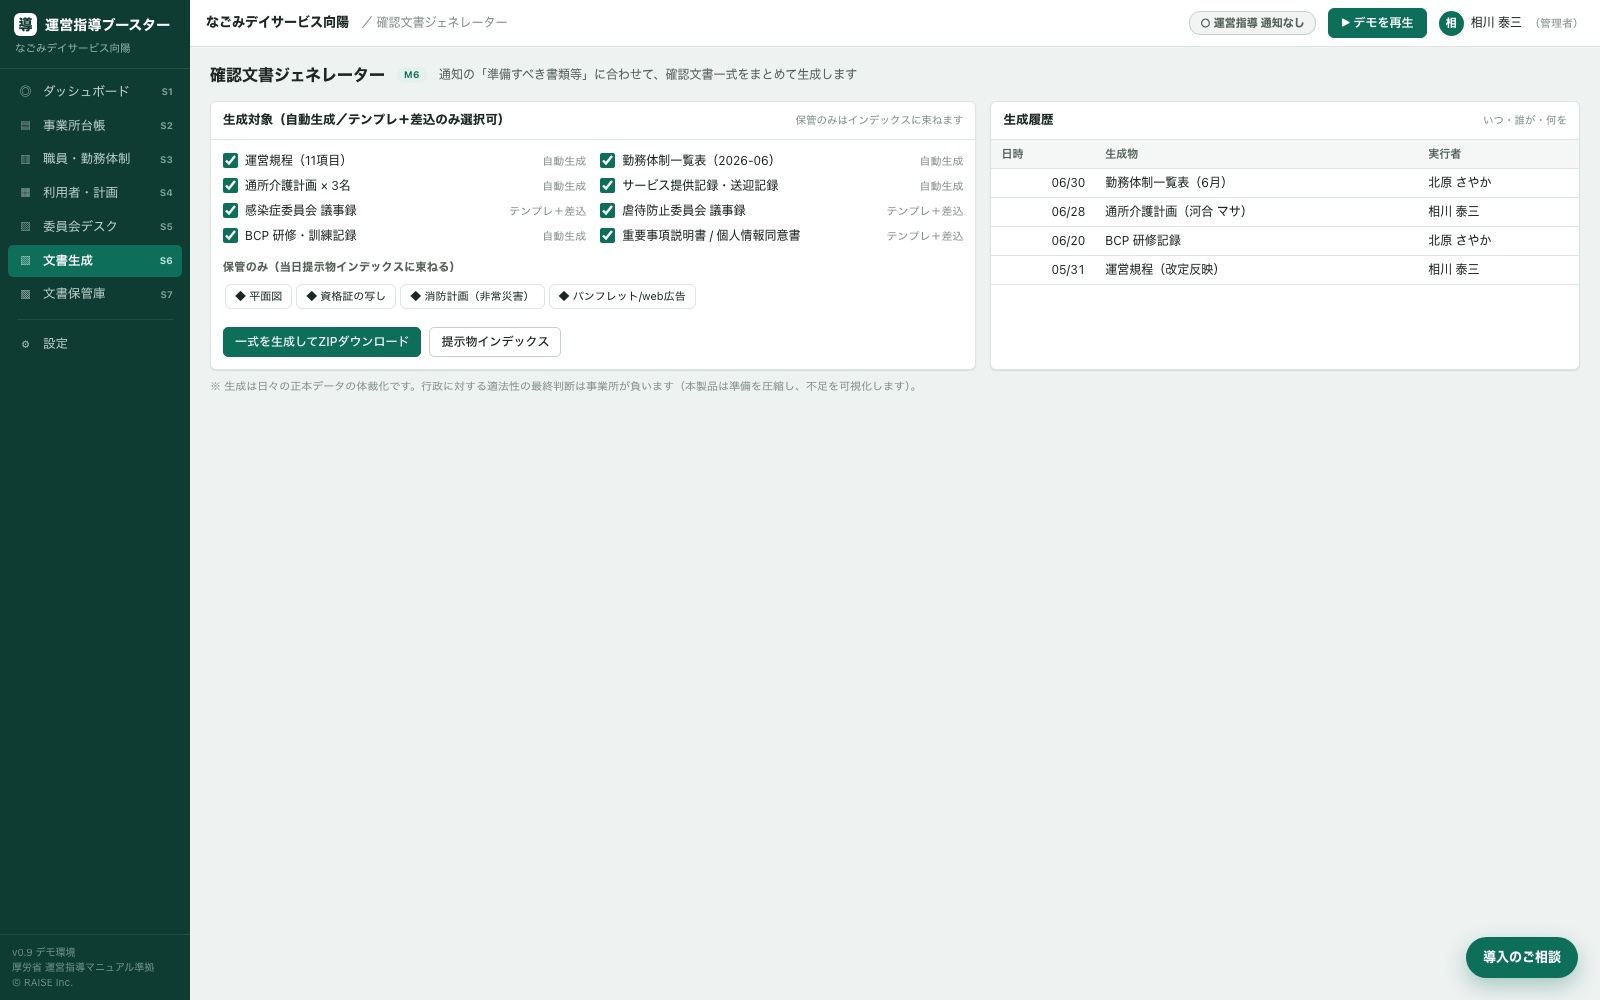
Task: Click the デモを再生 button
Action: (x=1377, y=23)
